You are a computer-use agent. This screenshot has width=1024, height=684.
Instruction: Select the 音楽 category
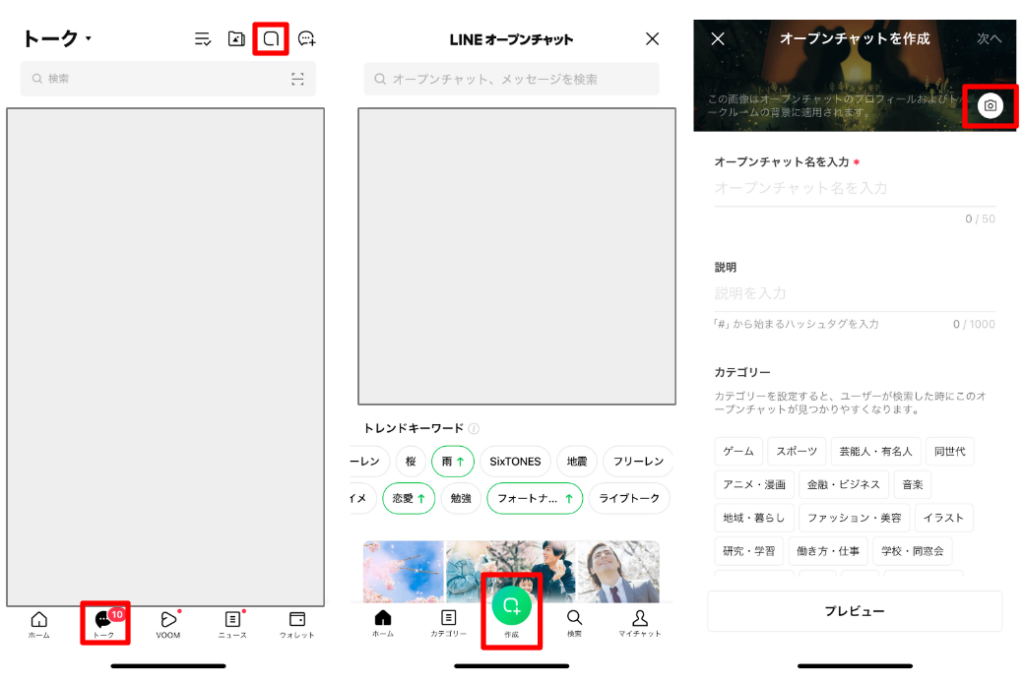click(912, 485)
